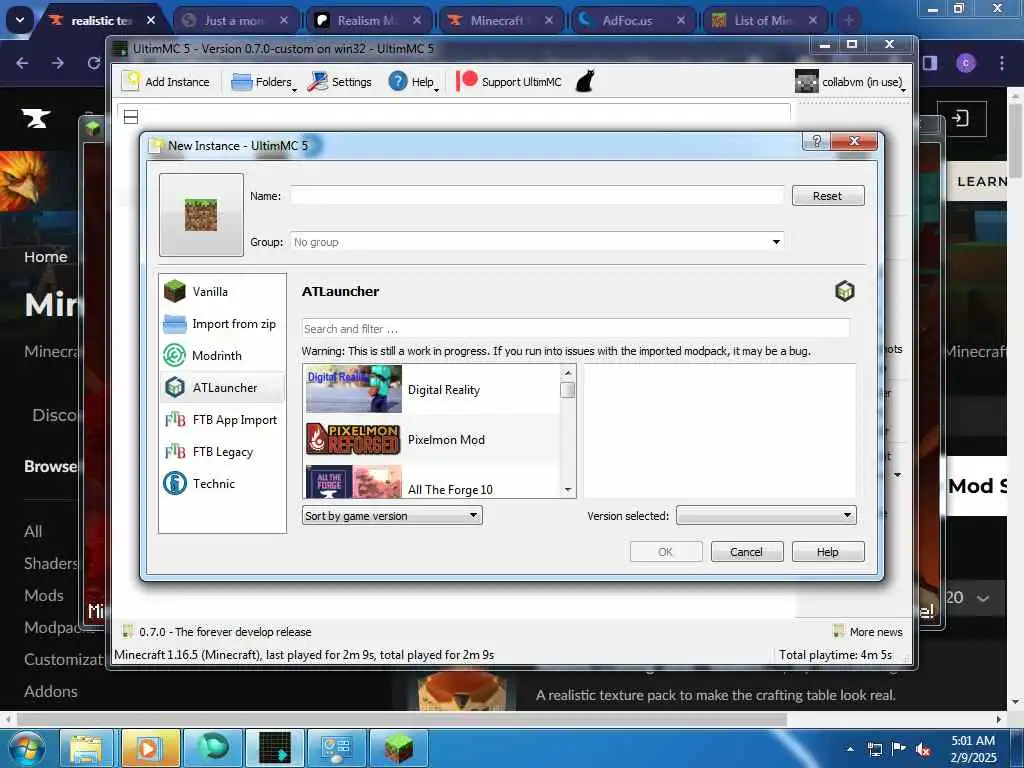The height and width of the screenshot is (768, 1024).
Task: Open the Version selected dropdown
Action: pyautogui.click(x=766, y=515)
